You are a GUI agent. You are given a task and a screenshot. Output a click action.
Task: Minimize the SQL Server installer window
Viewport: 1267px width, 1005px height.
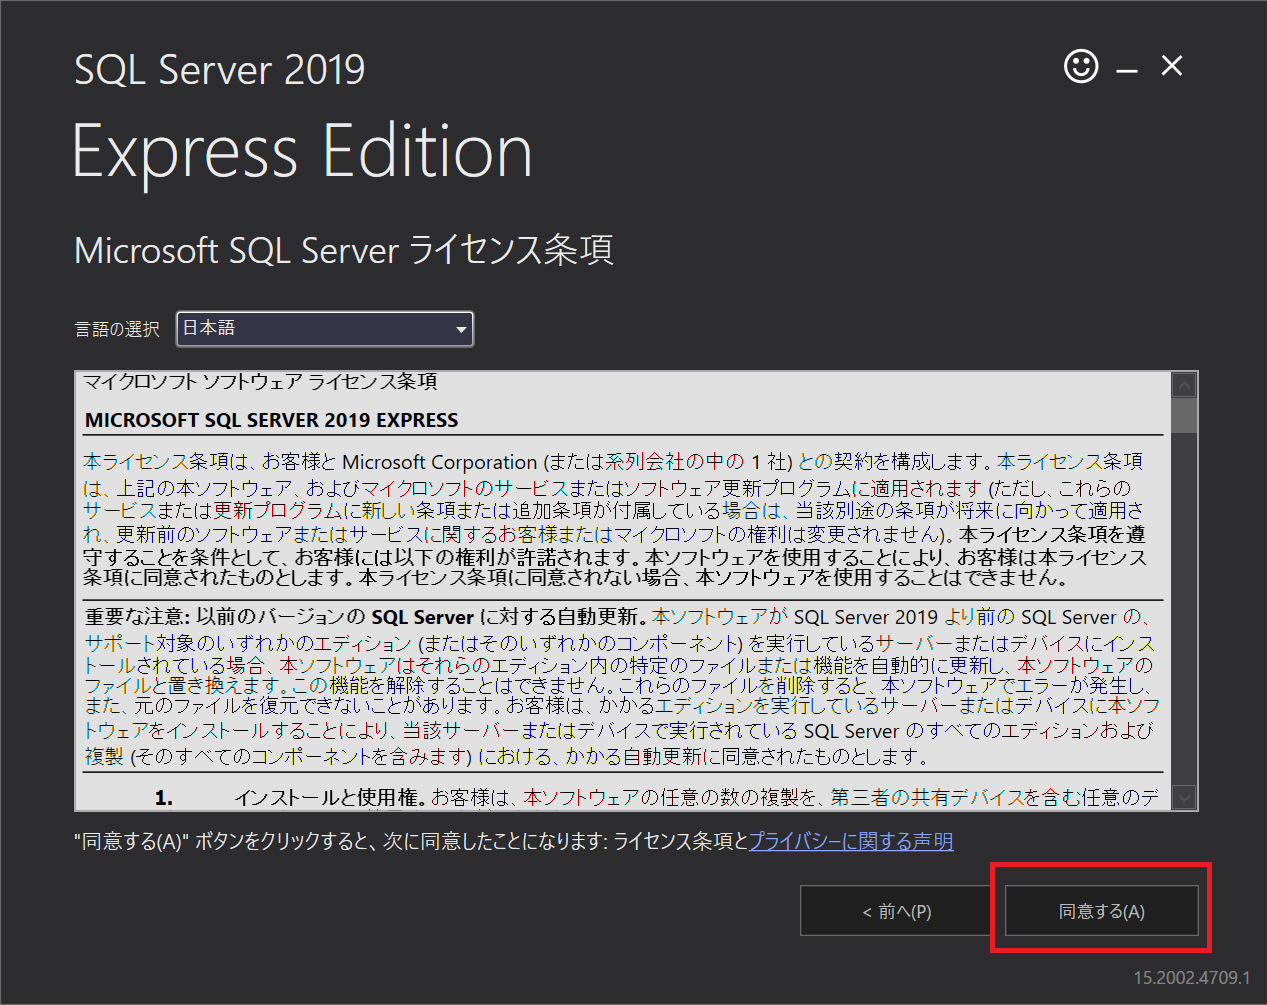coord(1127,70)
